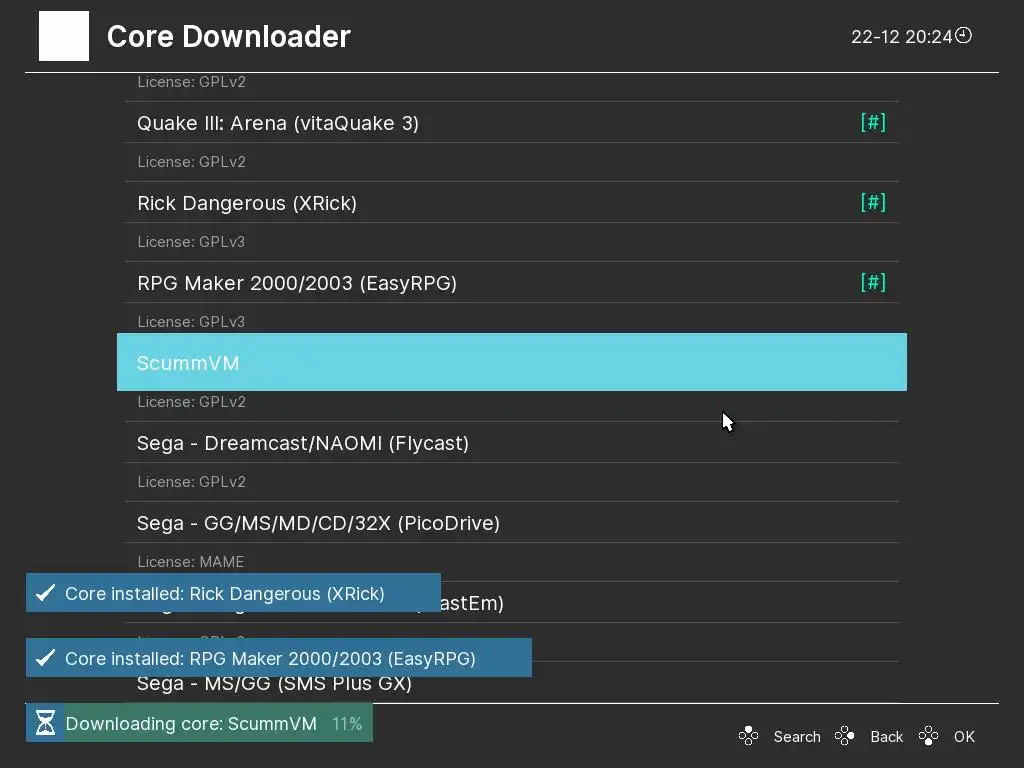
Task: Click License: GPLv3 under Rick Dangerous
Action: (191, 242)
